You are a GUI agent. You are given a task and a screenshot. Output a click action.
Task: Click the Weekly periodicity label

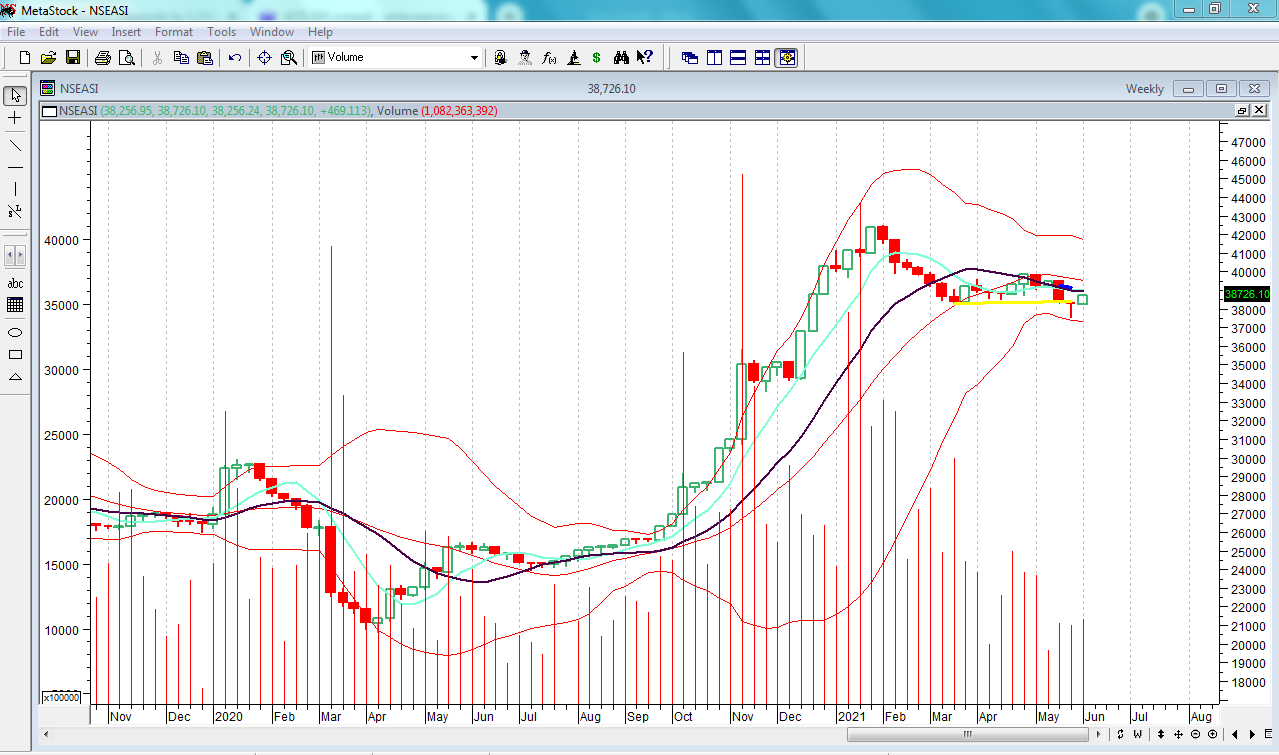pos(1144,88)
